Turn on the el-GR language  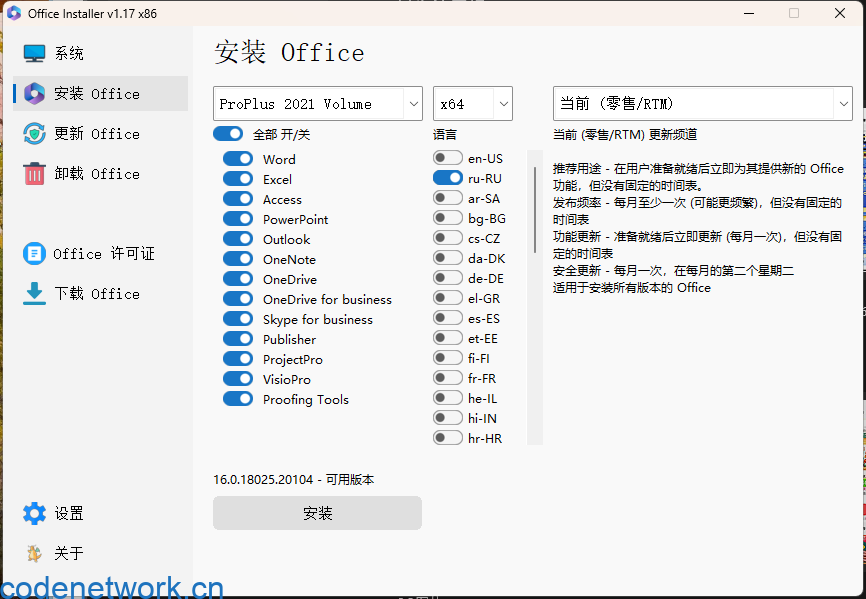(x=448, y=298)
